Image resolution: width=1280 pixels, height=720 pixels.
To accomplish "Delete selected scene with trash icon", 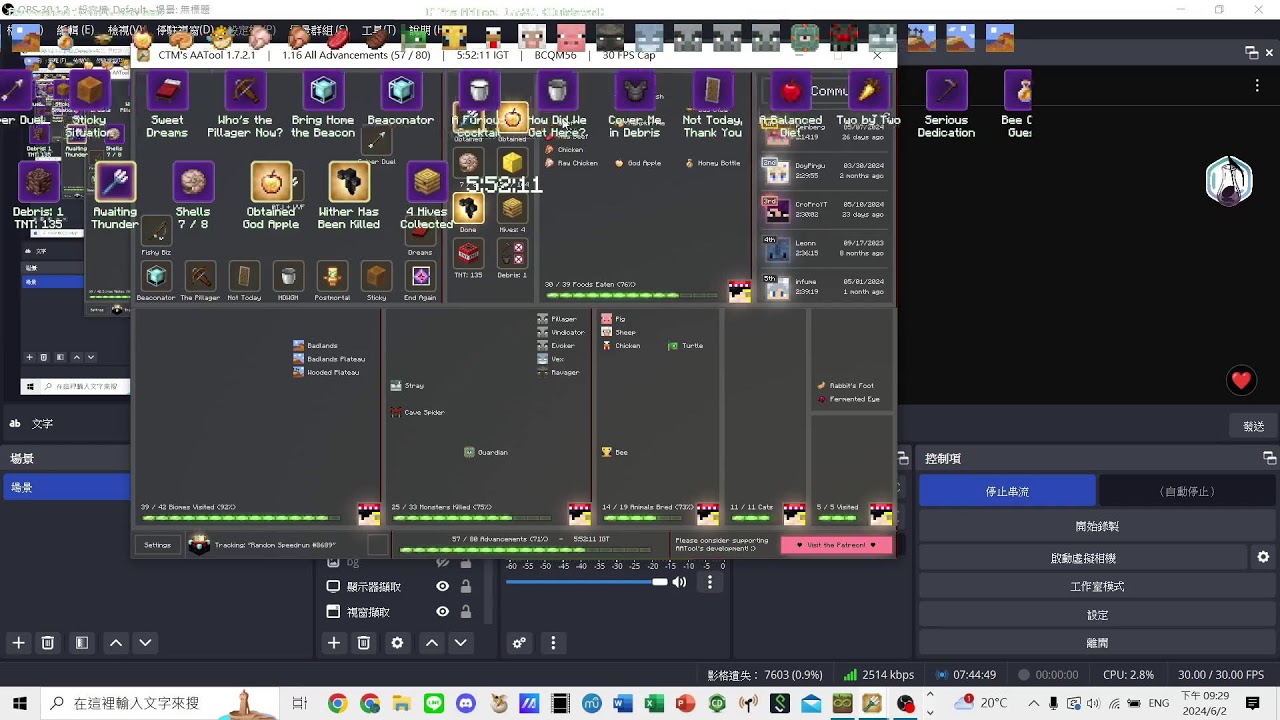I will pos(47,643).
